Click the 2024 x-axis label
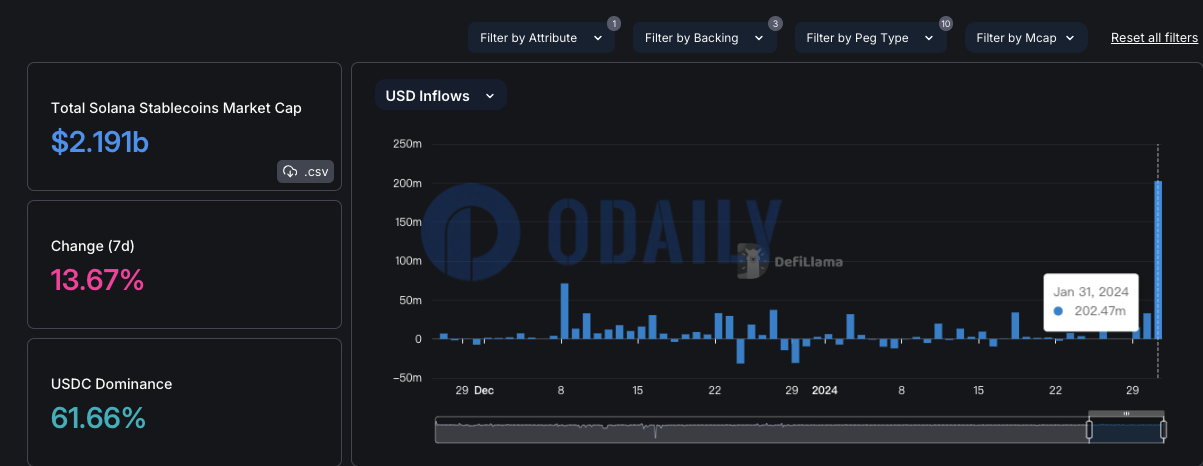Image resolution: width=1203 pixels, height=466 pixels. coord(825,390)
